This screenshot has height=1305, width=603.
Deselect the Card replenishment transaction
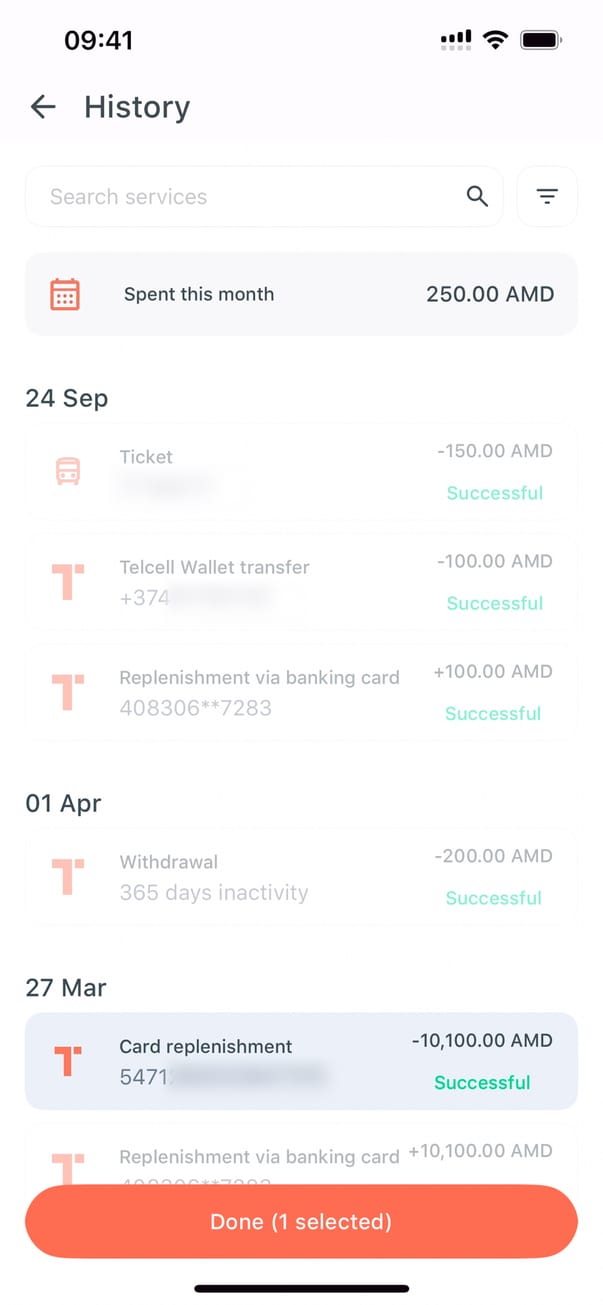pyautogui.click(x=300, y=1061)
